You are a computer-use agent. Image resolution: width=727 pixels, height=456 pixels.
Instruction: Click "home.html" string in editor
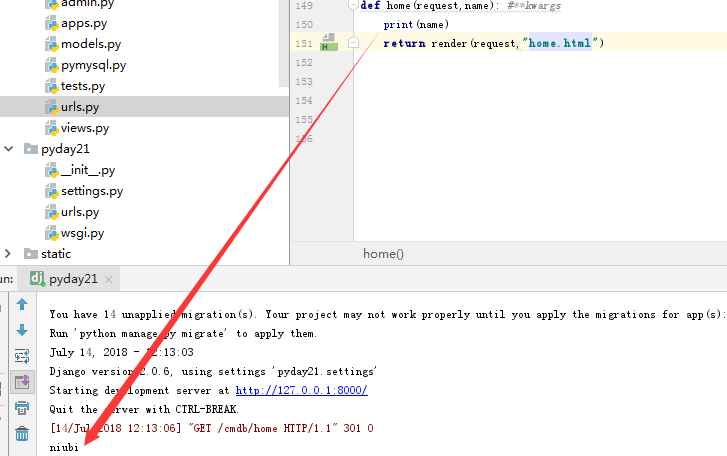click(x=560, y=43)
